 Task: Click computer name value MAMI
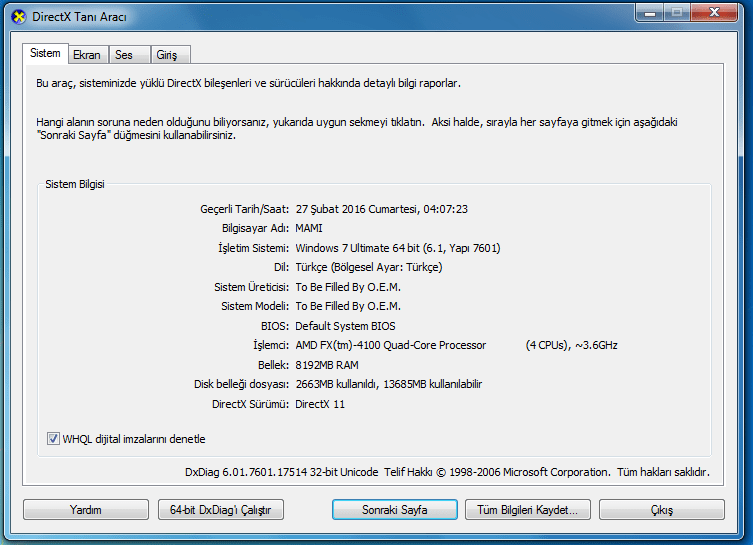click(309, 228)
